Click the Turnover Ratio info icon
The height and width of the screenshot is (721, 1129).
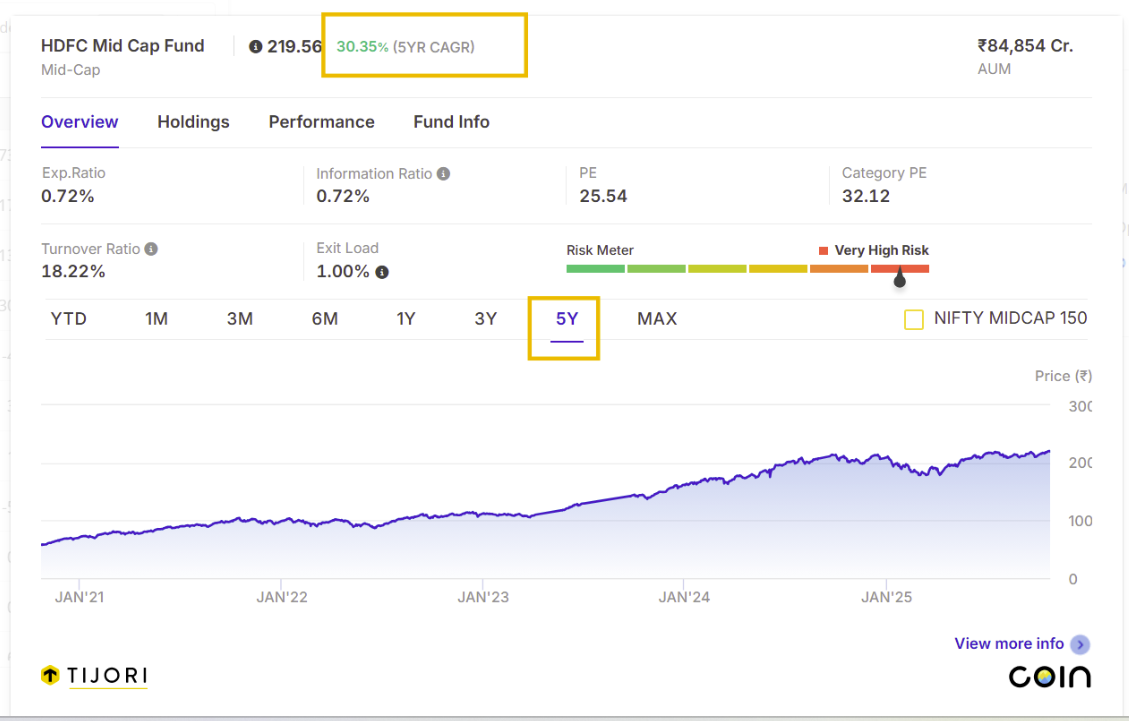pyautogui.click(x=151, y=249)
